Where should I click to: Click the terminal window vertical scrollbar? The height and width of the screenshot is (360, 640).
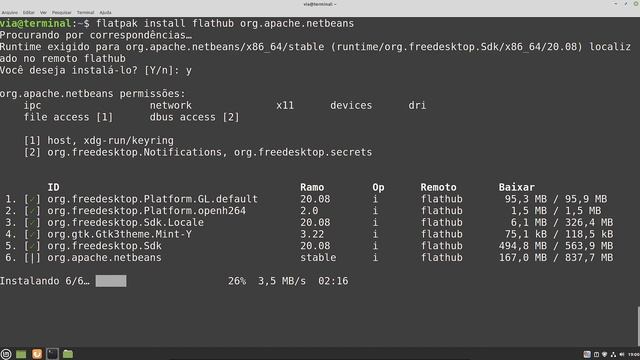(x=638, y=326)
